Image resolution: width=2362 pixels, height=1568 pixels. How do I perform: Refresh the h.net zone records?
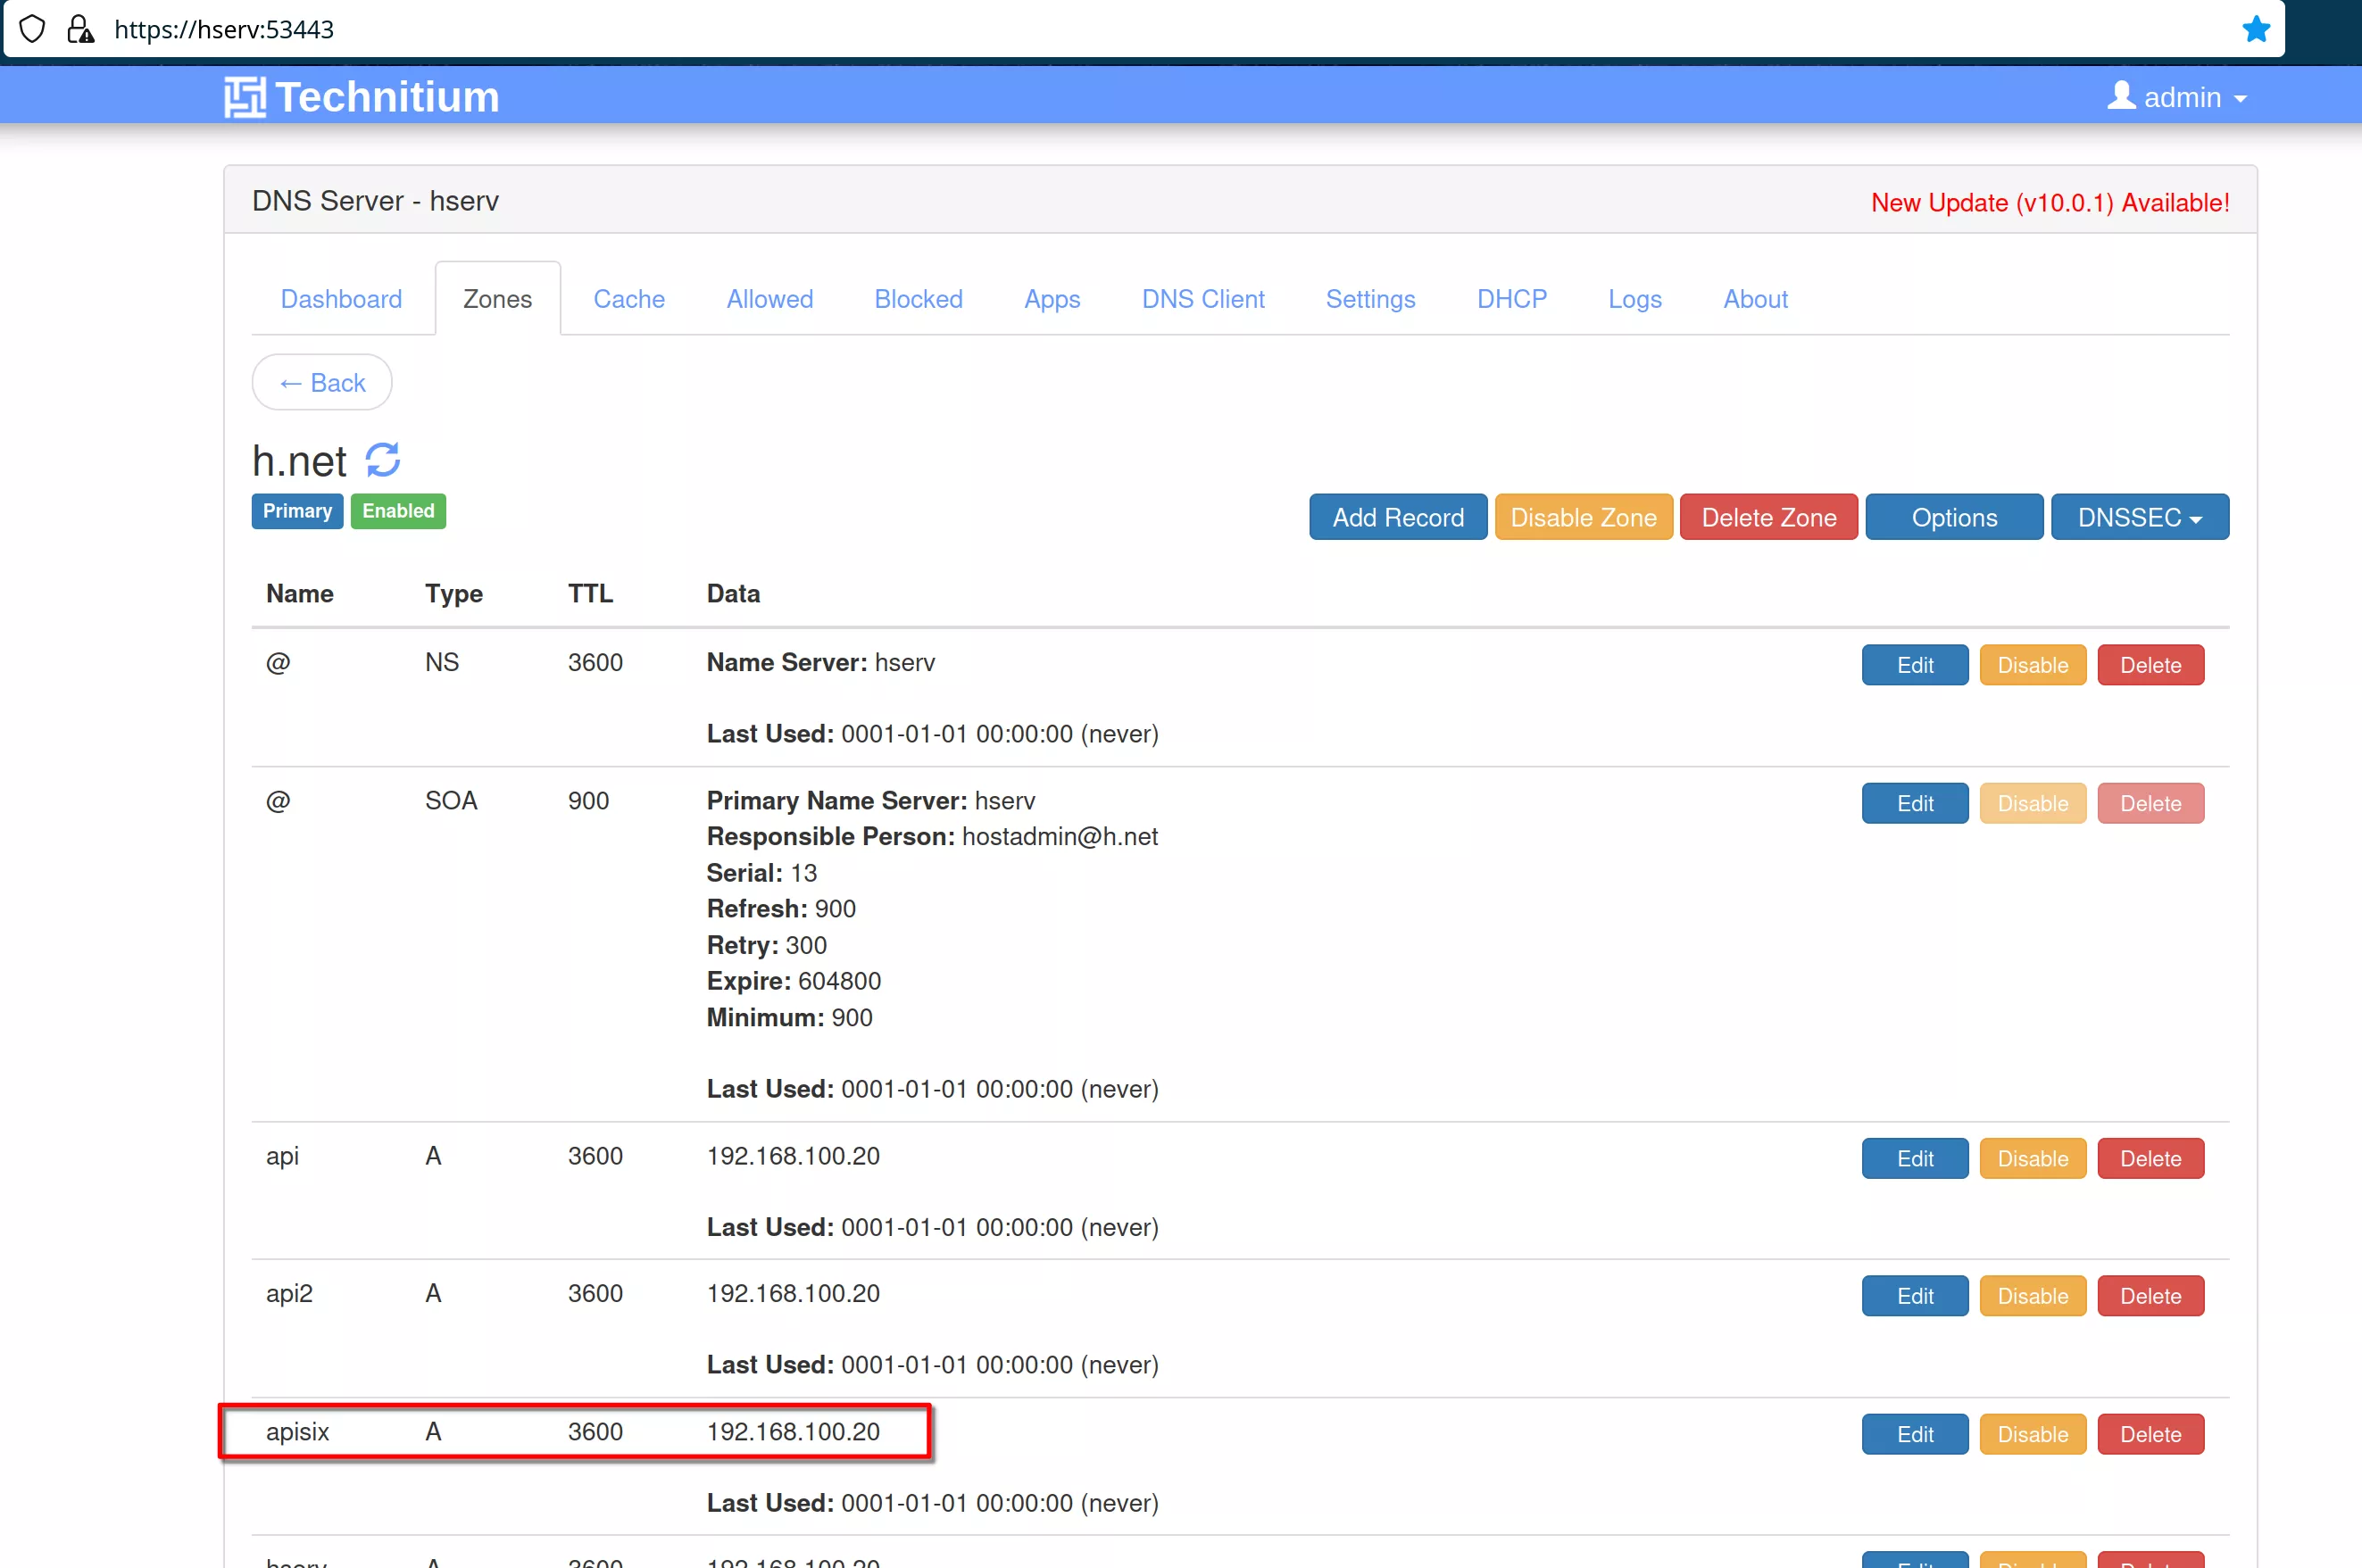382,460
